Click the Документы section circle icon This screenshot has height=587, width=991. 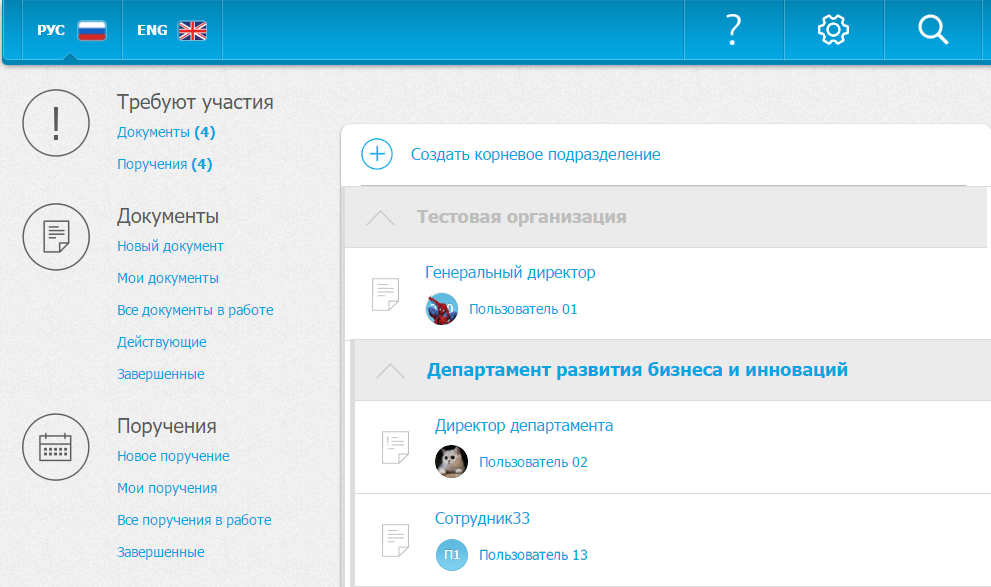click(56, 237)
